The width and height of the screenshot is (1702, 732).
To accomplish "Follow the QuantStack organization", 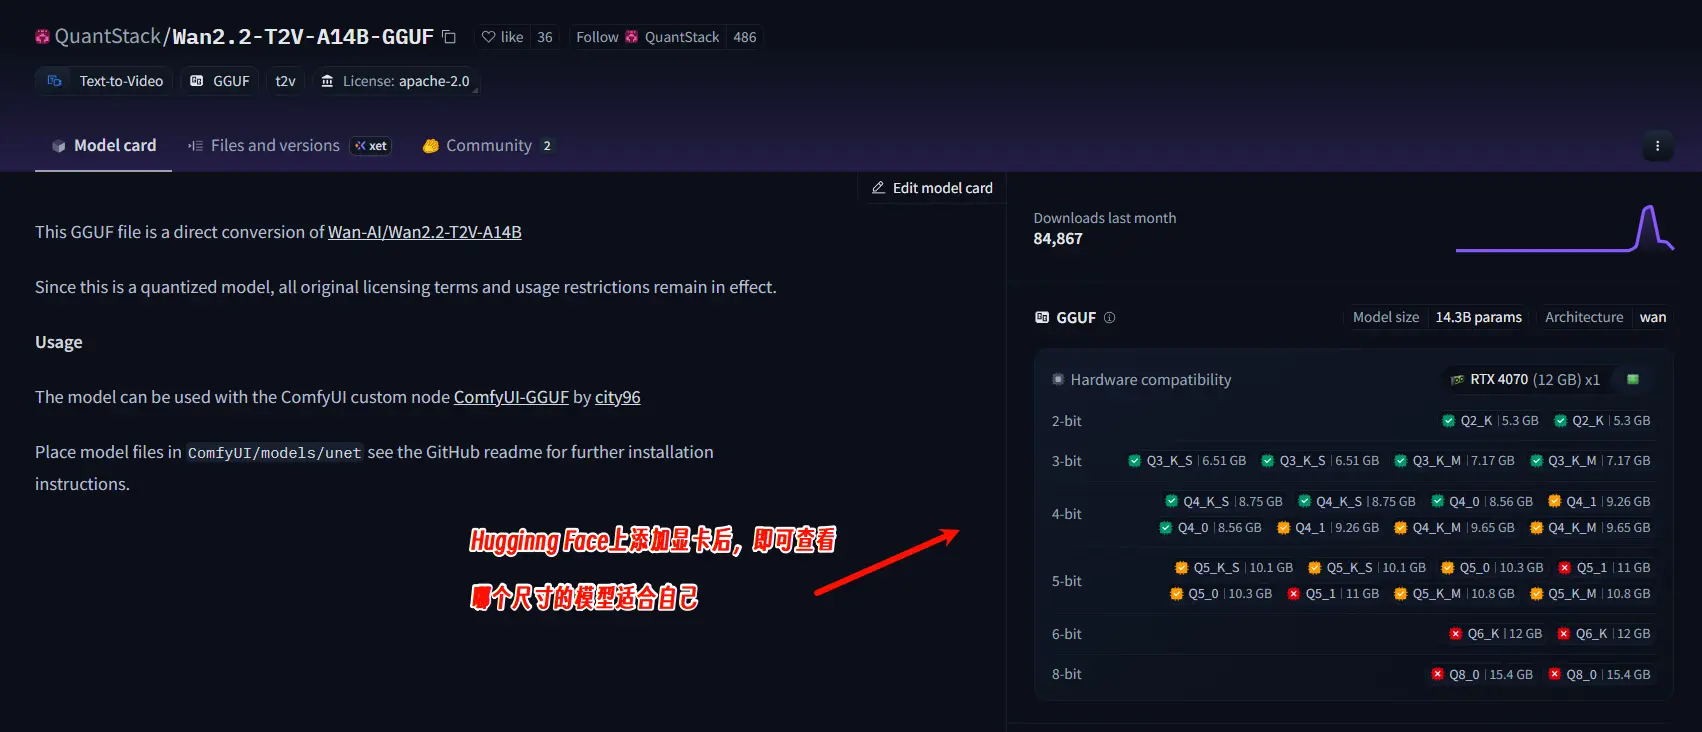I will point(597,37).
